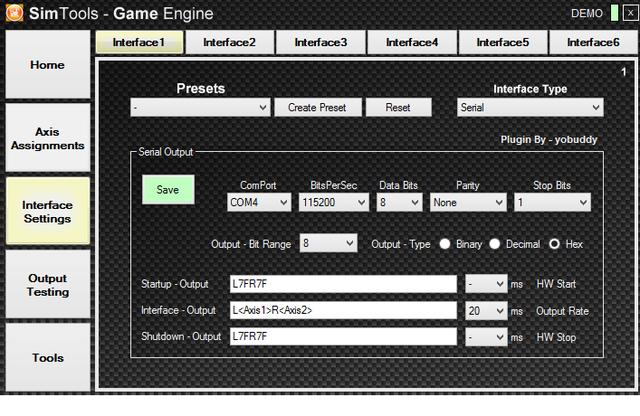
Task: Click the DEMO label in title bar
Action: coord(587,13)
